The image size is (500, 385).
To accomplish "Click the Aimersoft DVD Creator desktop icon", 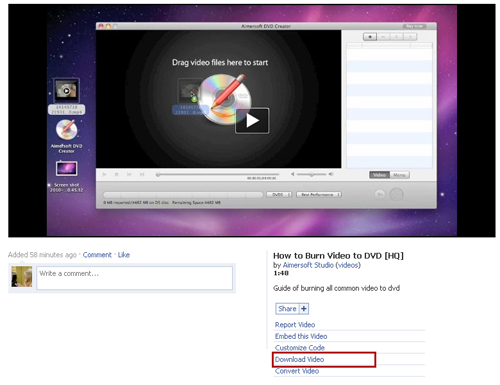I will 66,136.
